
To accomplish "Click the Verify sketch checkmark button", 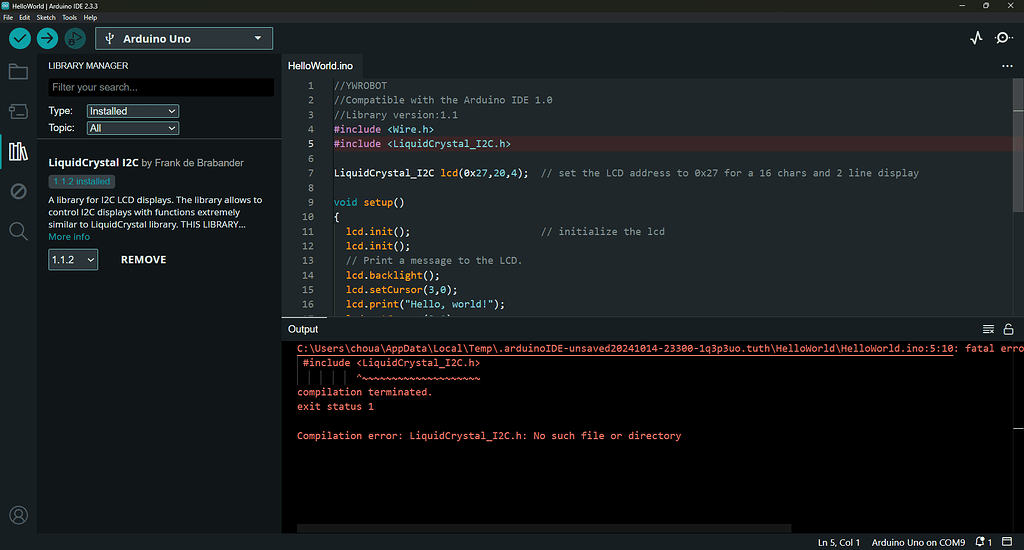I will pyautogui.click(x=20, y=38).
